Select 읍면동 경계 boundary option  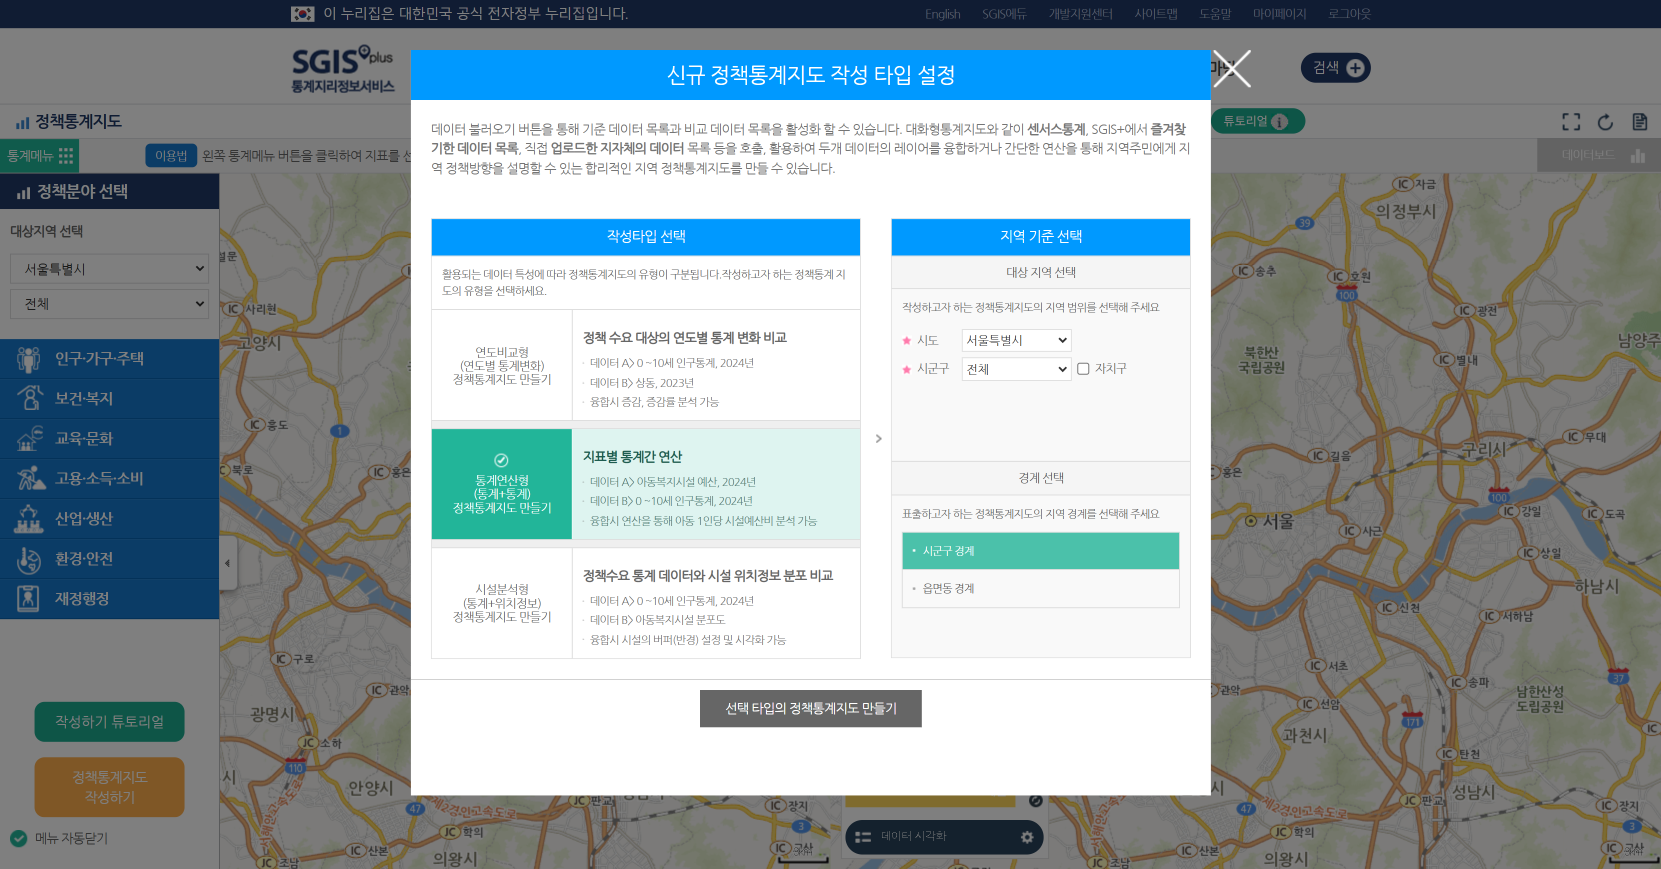pyautogui.click(x=1040, y=588)
